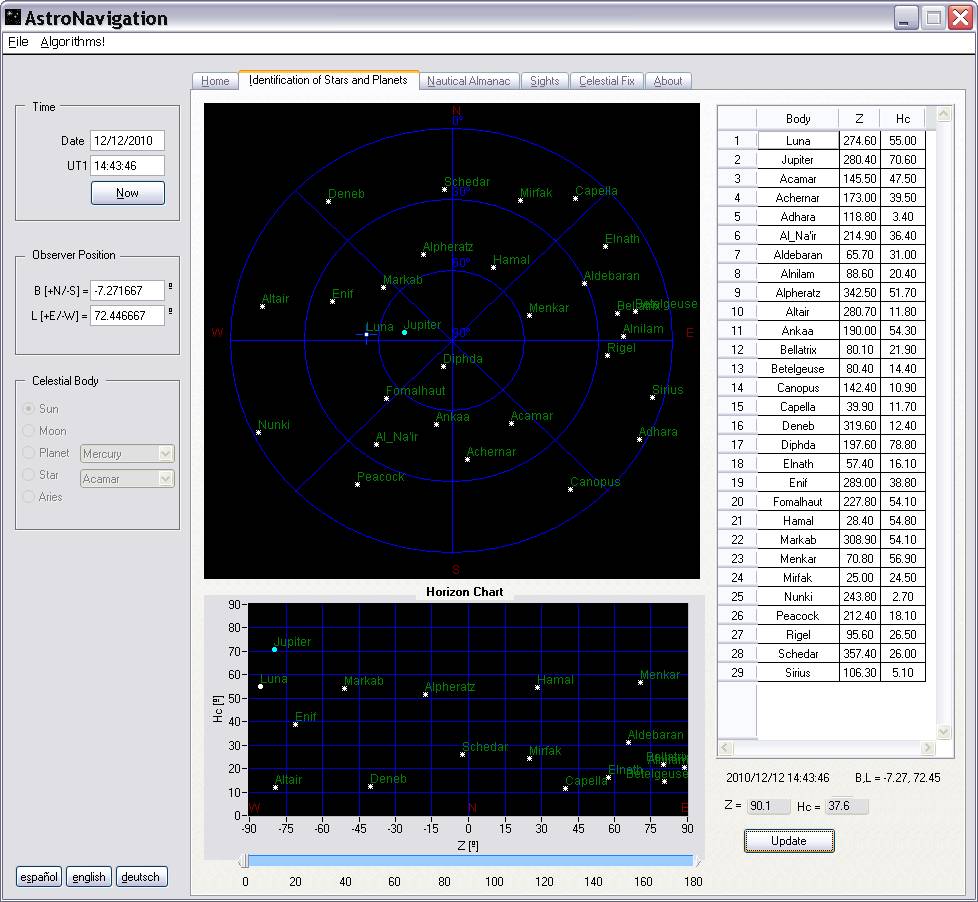The width and height of the screenshot is (978, 902).
Task: Open the Algorithms! menu
Action: pos(72,42)
